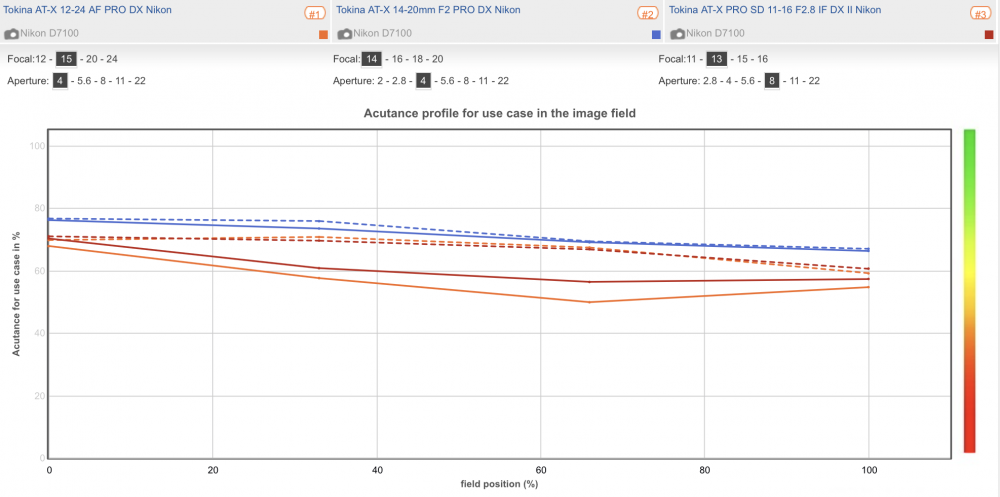Select focal 16 for the Tokina 11-16 lens

coord(761,59)
